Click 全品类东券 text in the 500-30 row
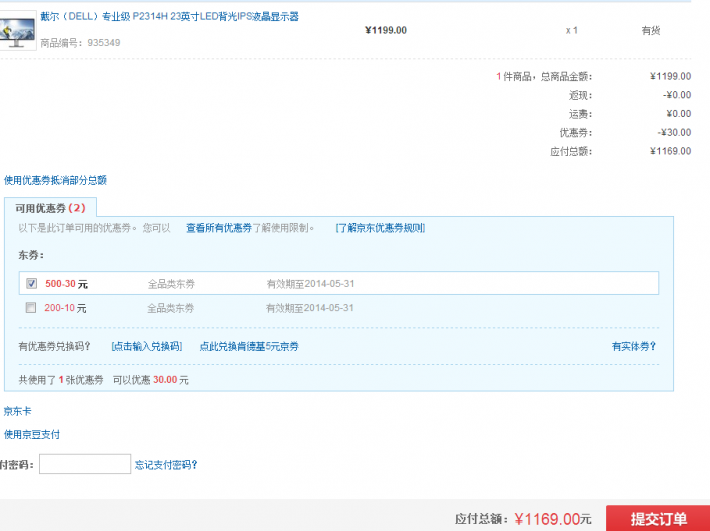Screen dimensions: 710x531 pos(171,284)
